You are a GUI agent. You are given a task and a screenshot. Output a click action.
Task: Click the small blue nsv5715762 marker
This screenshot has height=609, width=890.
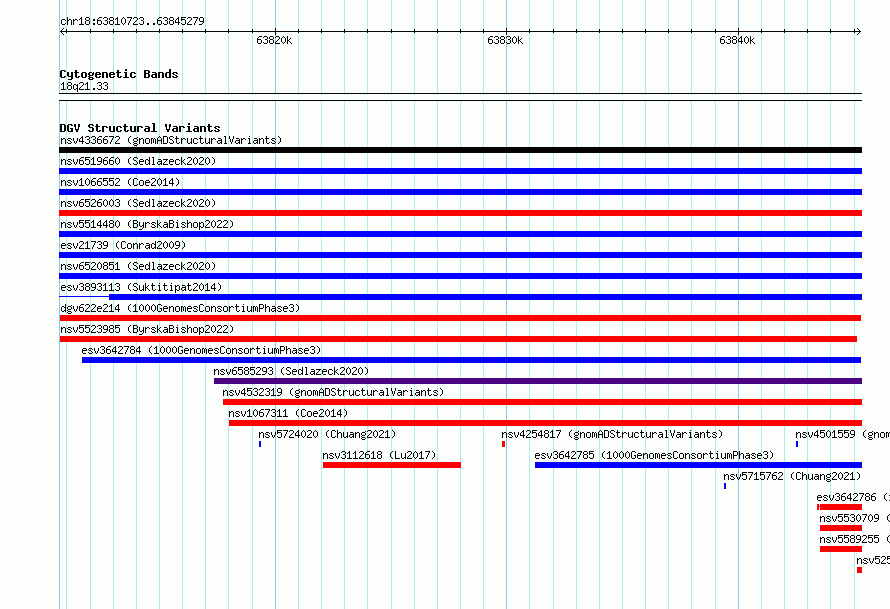[725, 486]
